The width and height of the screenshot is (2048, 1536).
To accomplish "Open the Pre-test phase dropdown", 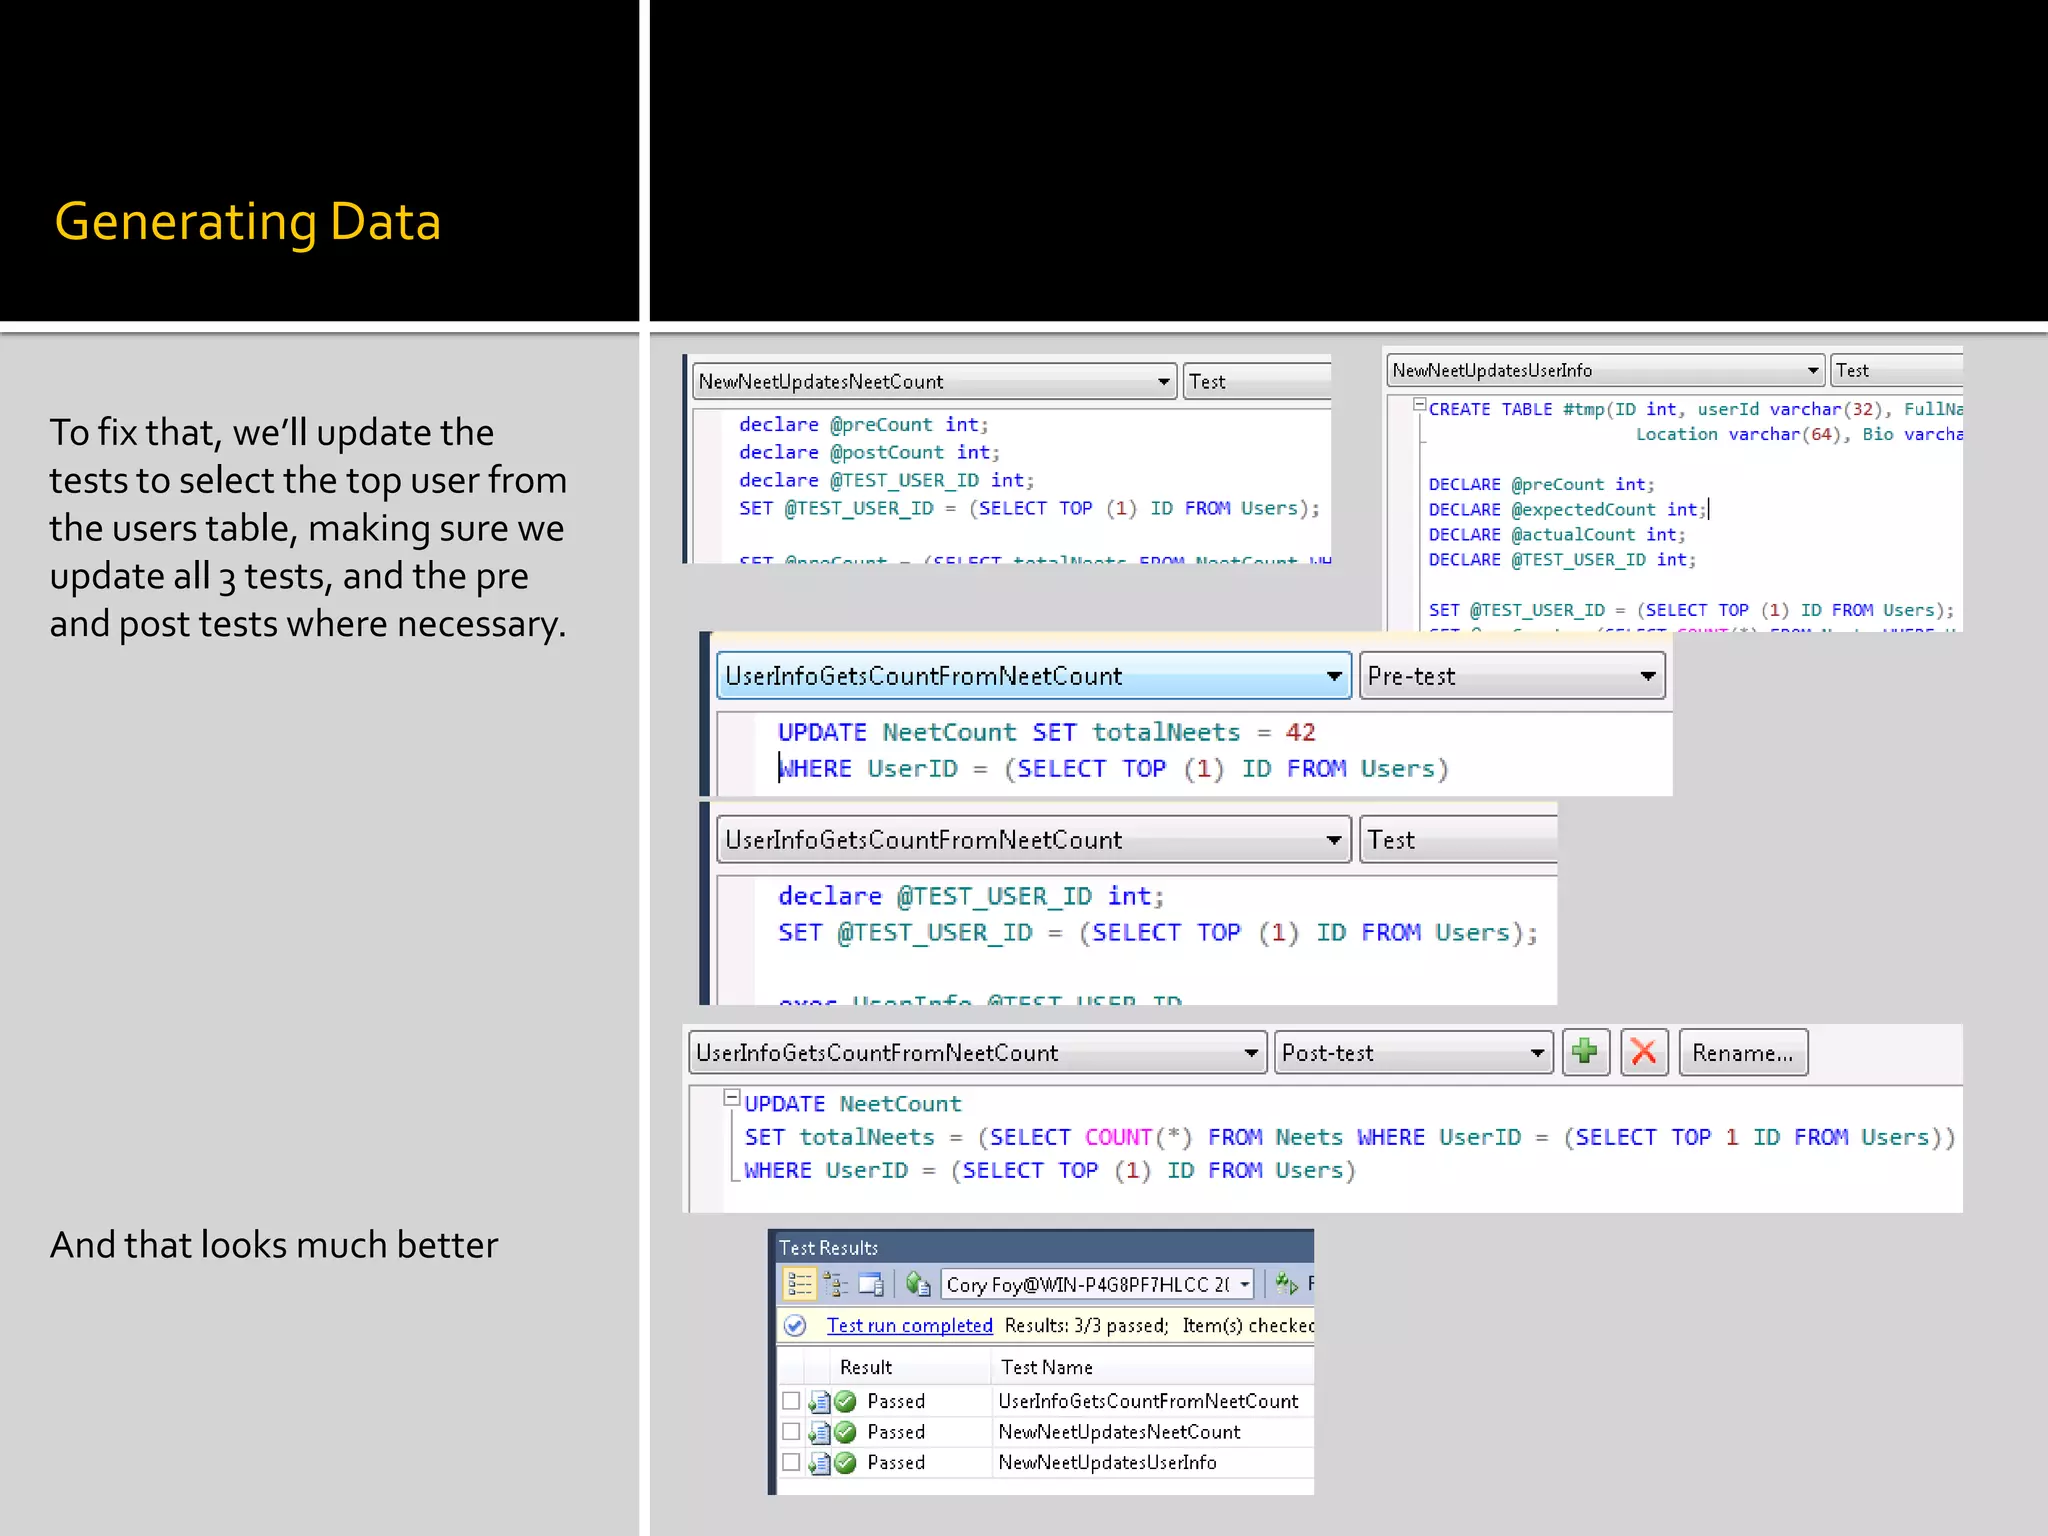I will click(1512, 676).
